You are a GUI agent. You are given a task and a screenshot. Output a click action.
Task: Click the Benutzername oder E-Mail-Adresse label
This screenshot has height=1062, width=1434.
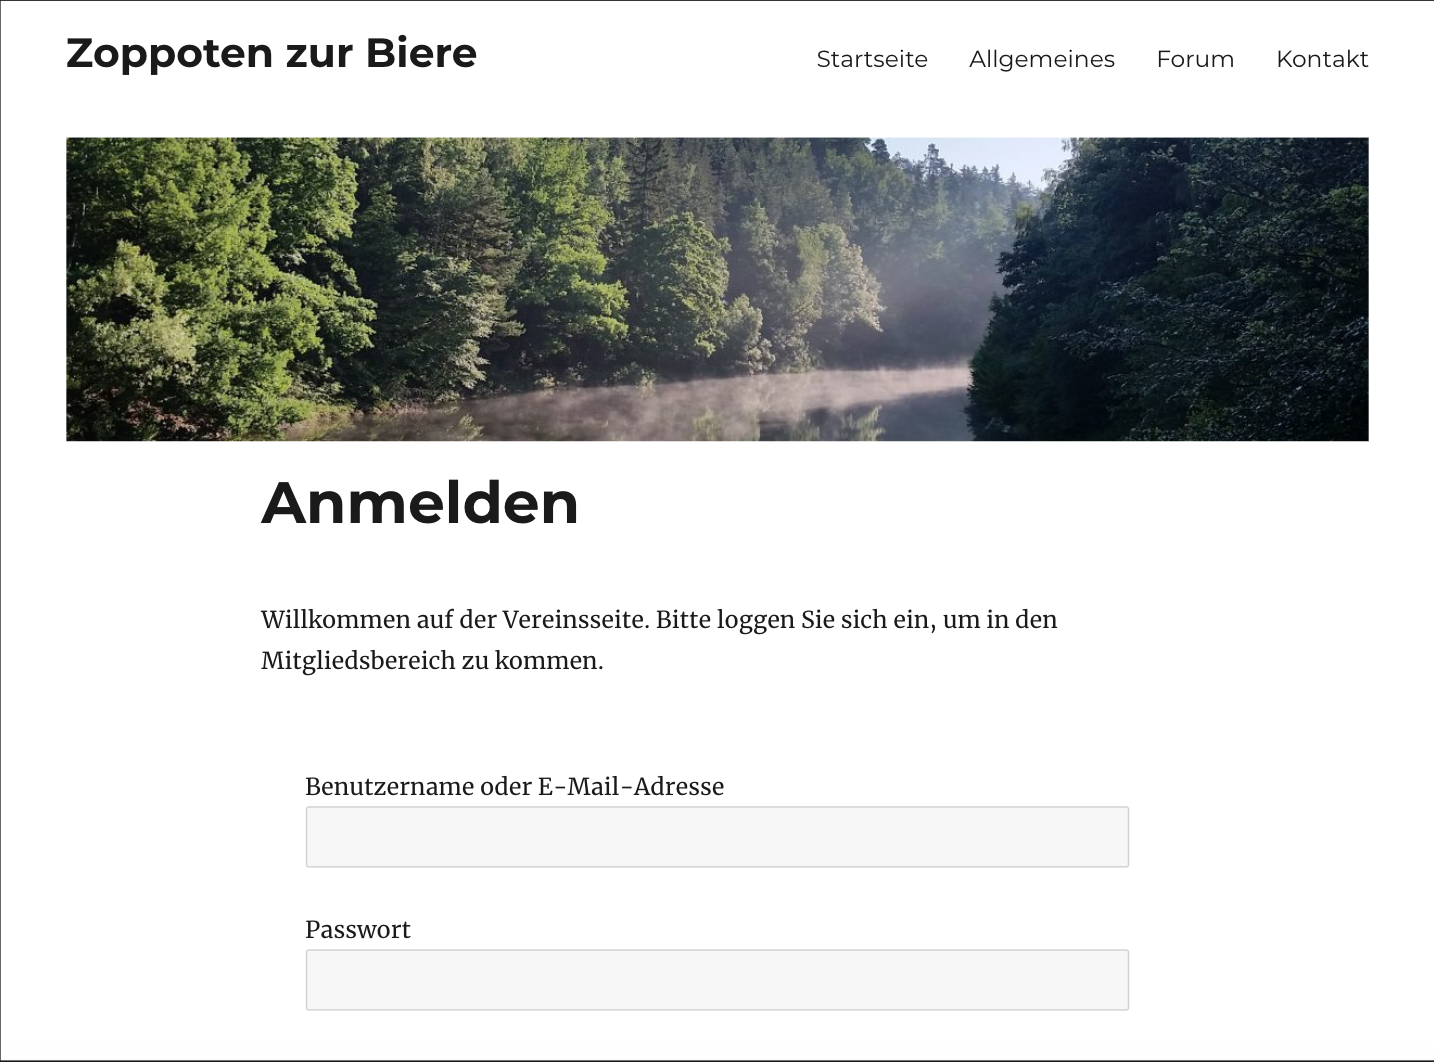[x=514, y=786]
